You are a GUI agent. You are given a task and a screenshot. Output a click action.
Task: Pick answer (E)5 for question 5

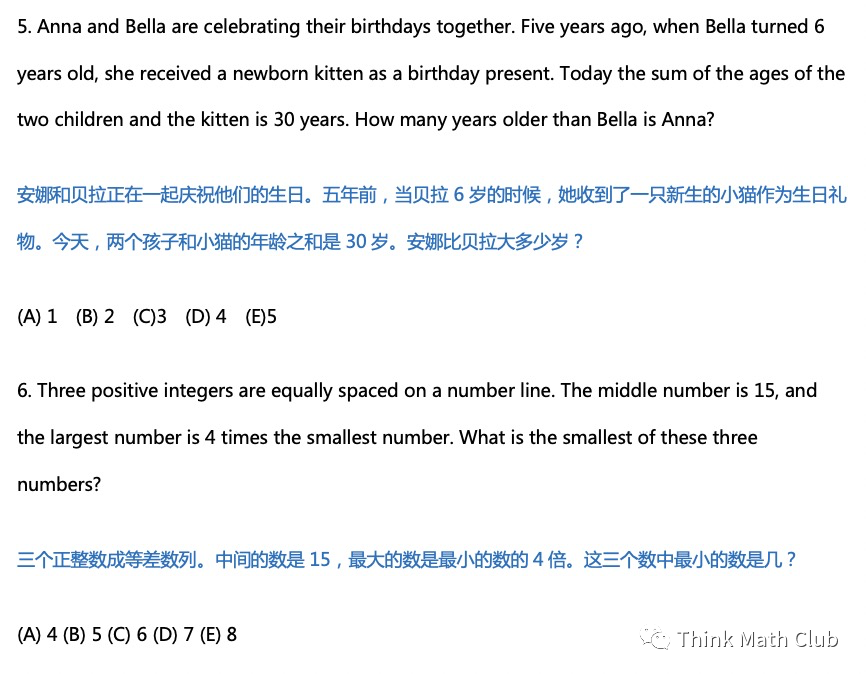pyautogui.click(x=261, y=317)
